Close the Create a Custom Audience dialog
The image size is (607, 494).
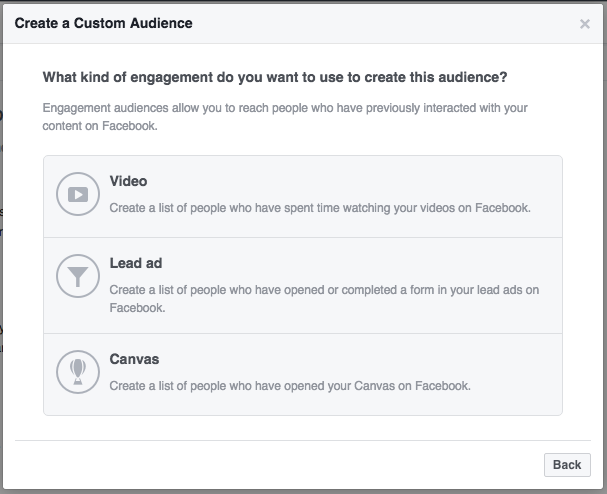(x=585, y=24)
